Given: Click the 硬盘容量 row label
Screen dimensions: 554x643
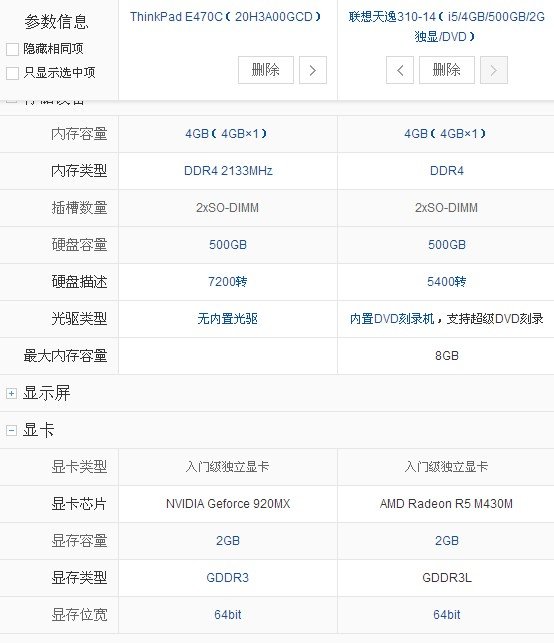Looking at the screenshot, I should [79, 245].
